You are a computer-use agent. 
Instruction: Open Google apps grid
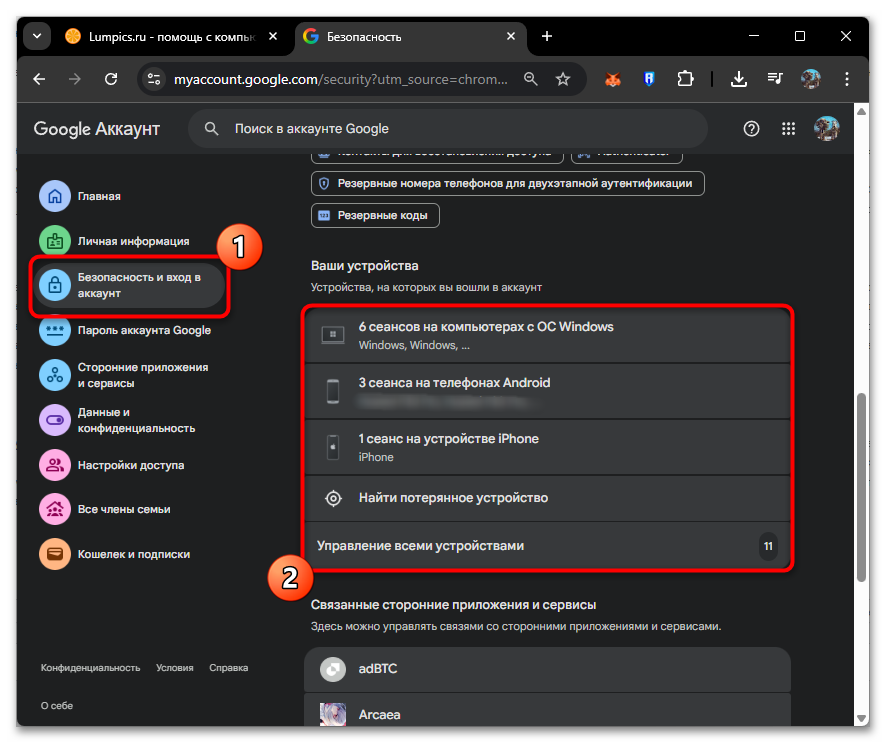tap(788, 129)
